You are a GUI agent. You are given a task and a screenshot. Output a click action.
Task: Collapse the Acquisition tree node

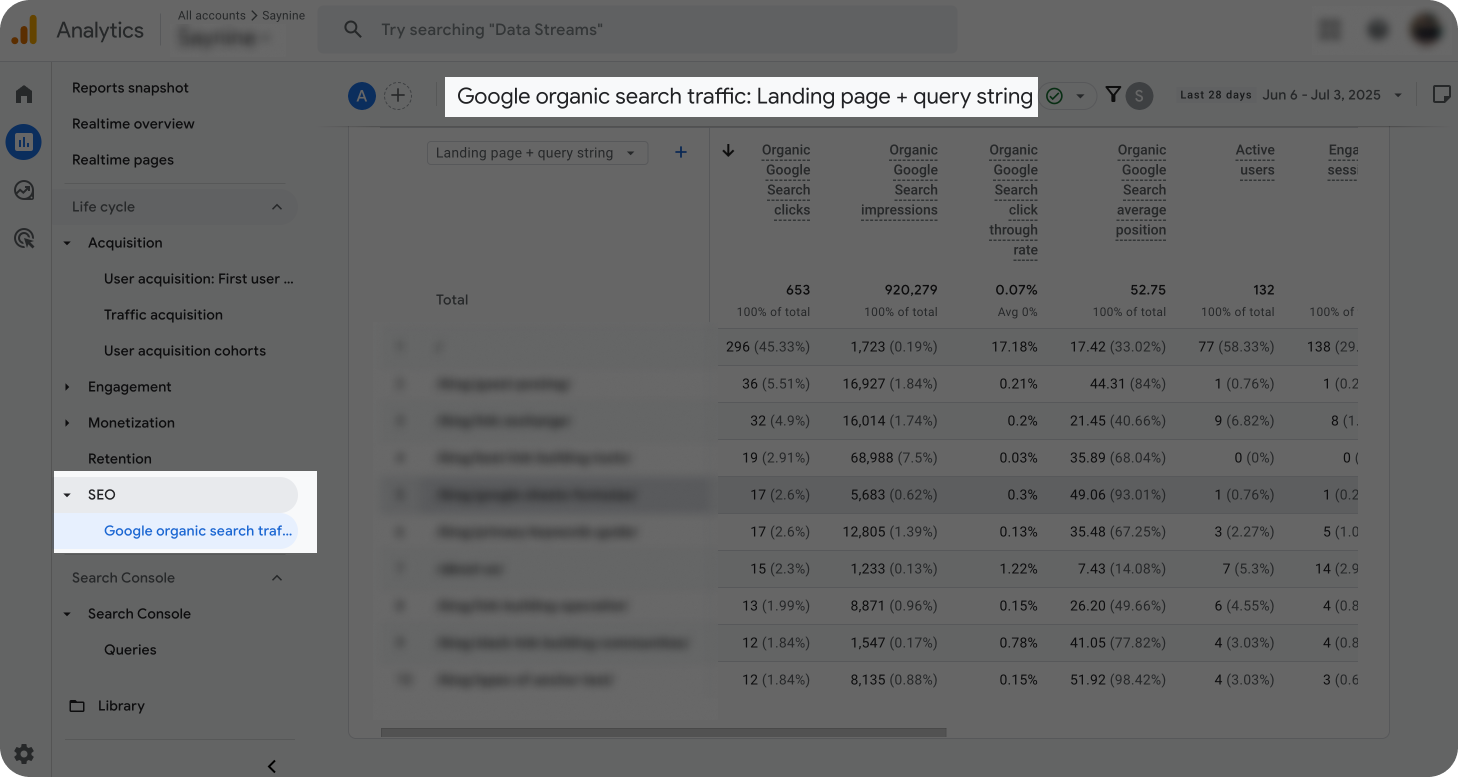67,243
